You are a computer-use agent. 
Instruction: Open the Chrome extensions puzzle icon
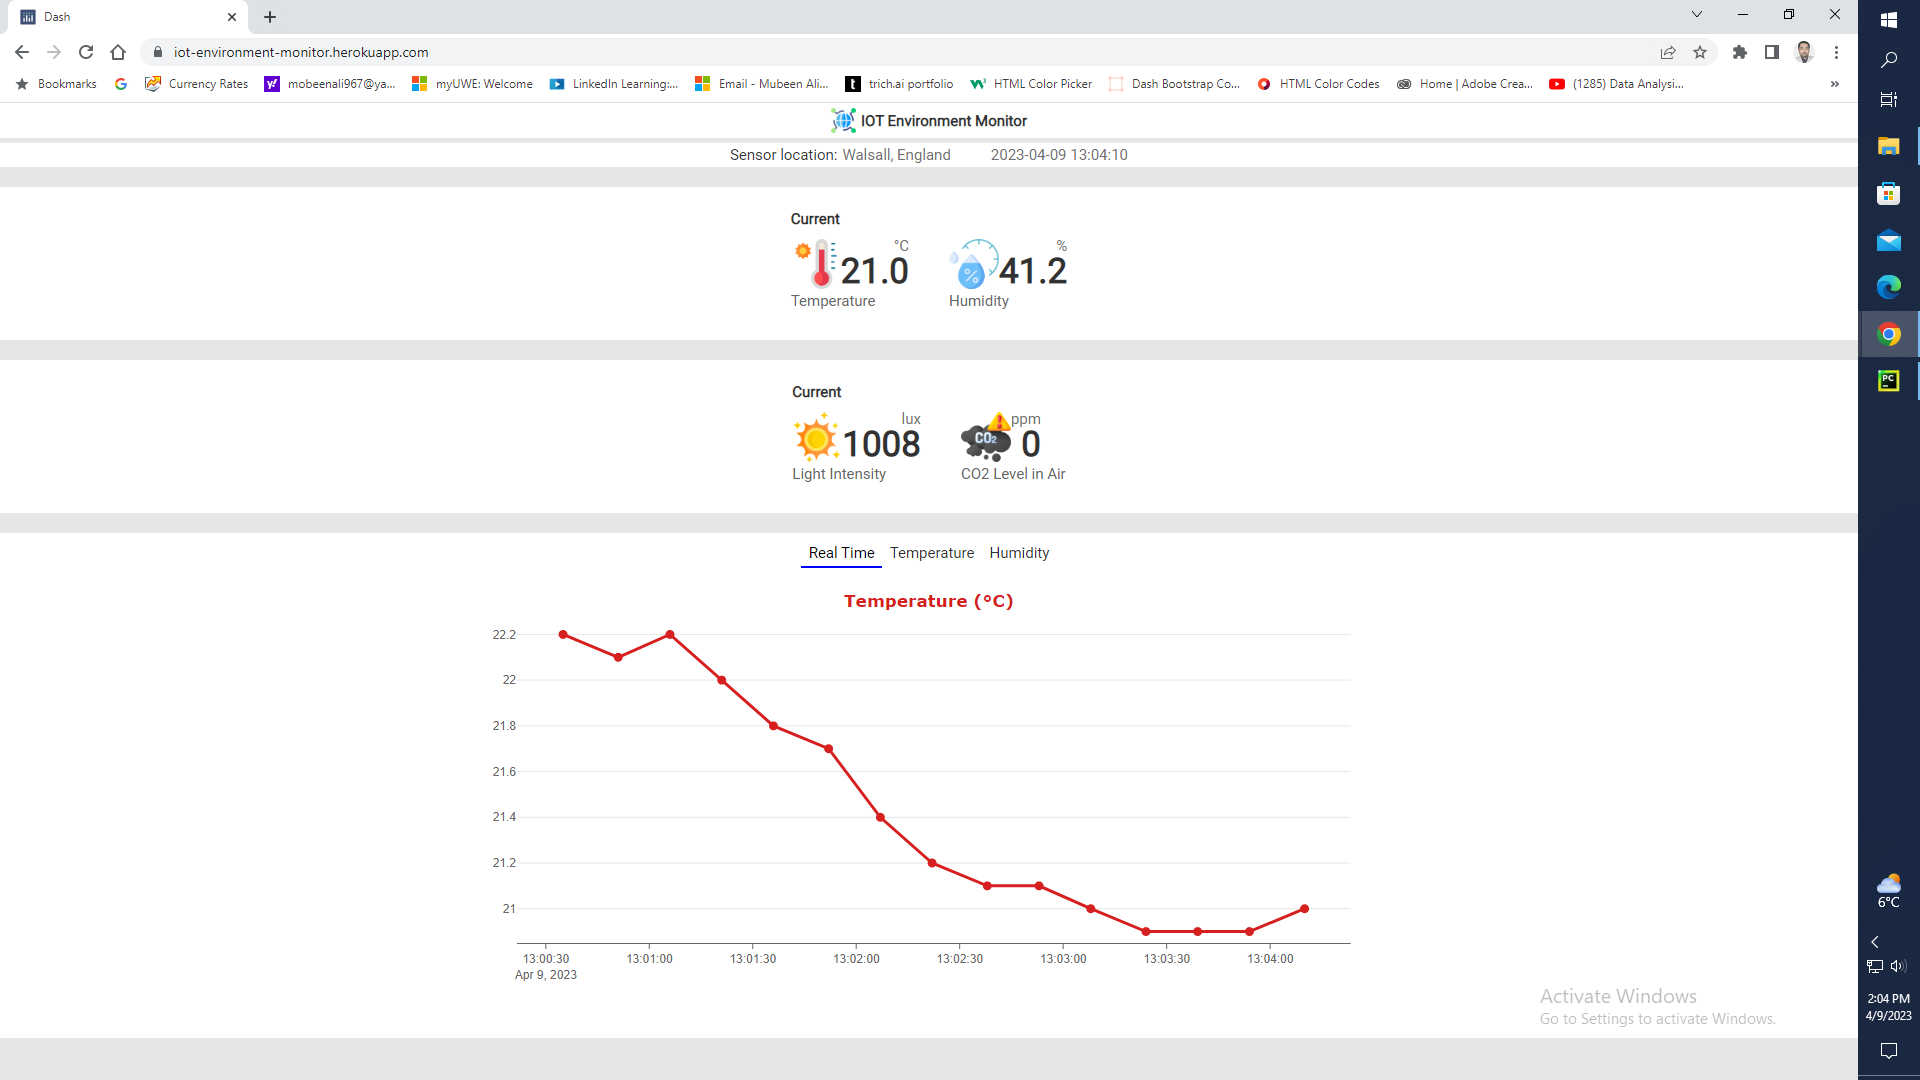[x=1740, y=52]
